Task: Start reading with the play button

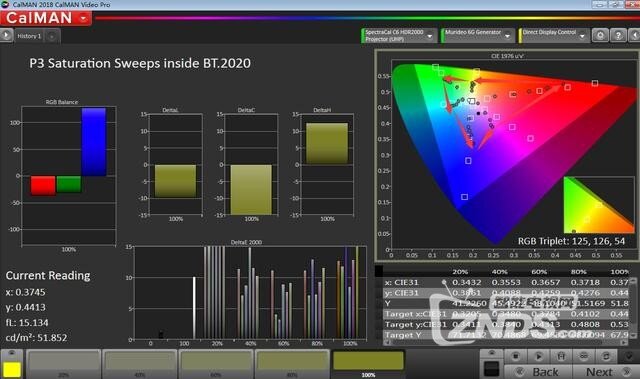Action: [x=538, y=357]
